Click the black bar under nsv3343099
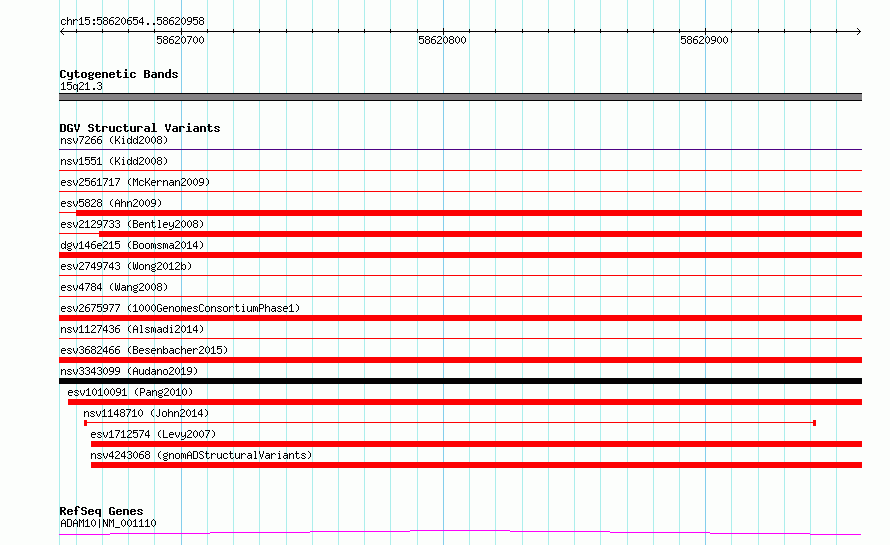 [460, 381]
